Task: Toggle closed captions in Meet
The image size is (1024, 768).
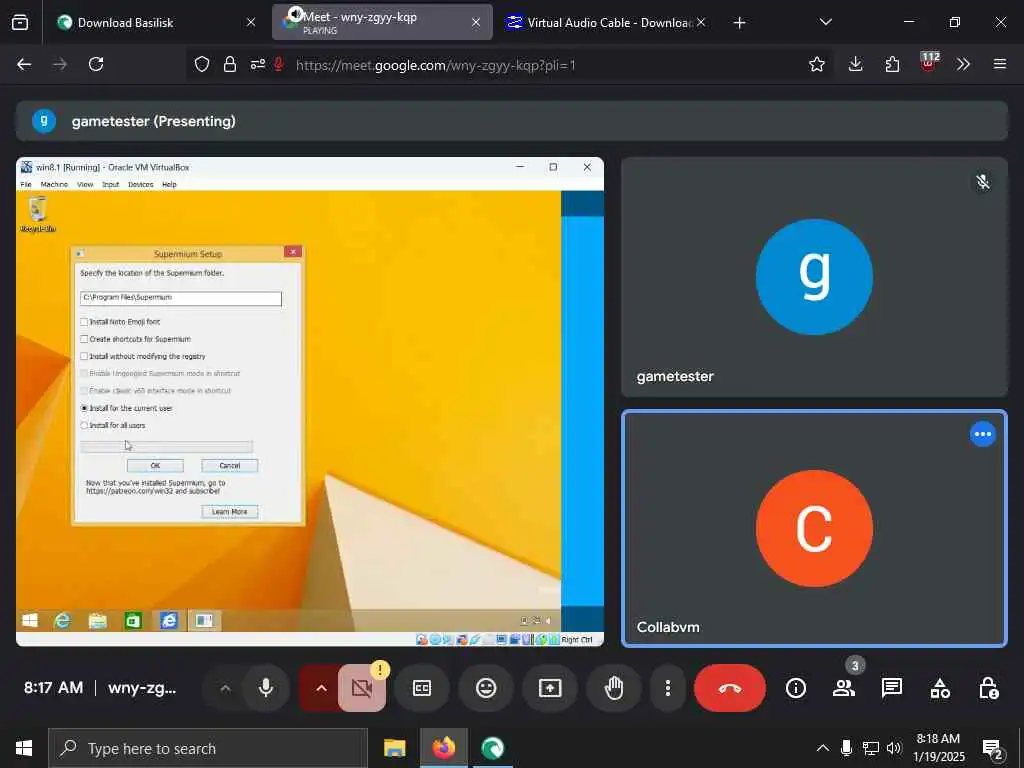Action: pyautogui.click(x=422, y=688)
